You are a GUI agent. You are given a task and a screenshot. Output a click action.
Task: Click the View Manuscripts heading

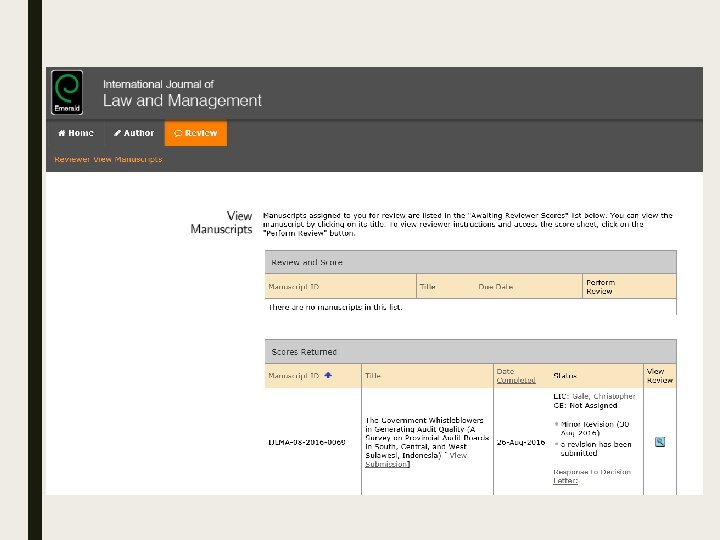(221, 222)
